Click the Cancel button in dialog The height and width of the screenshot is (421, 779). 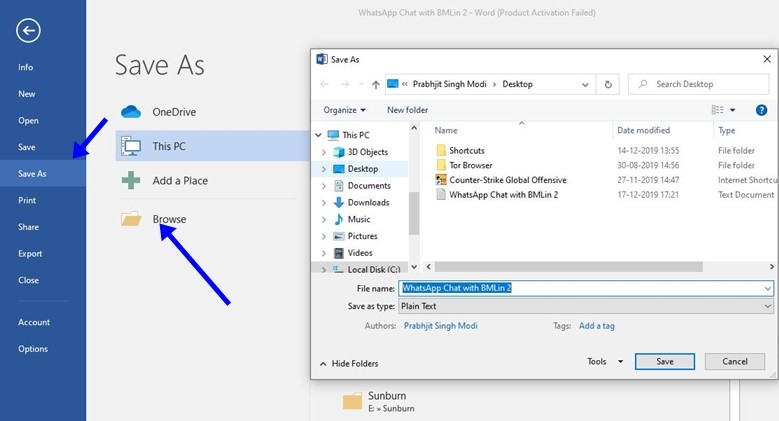pos(735,361)
